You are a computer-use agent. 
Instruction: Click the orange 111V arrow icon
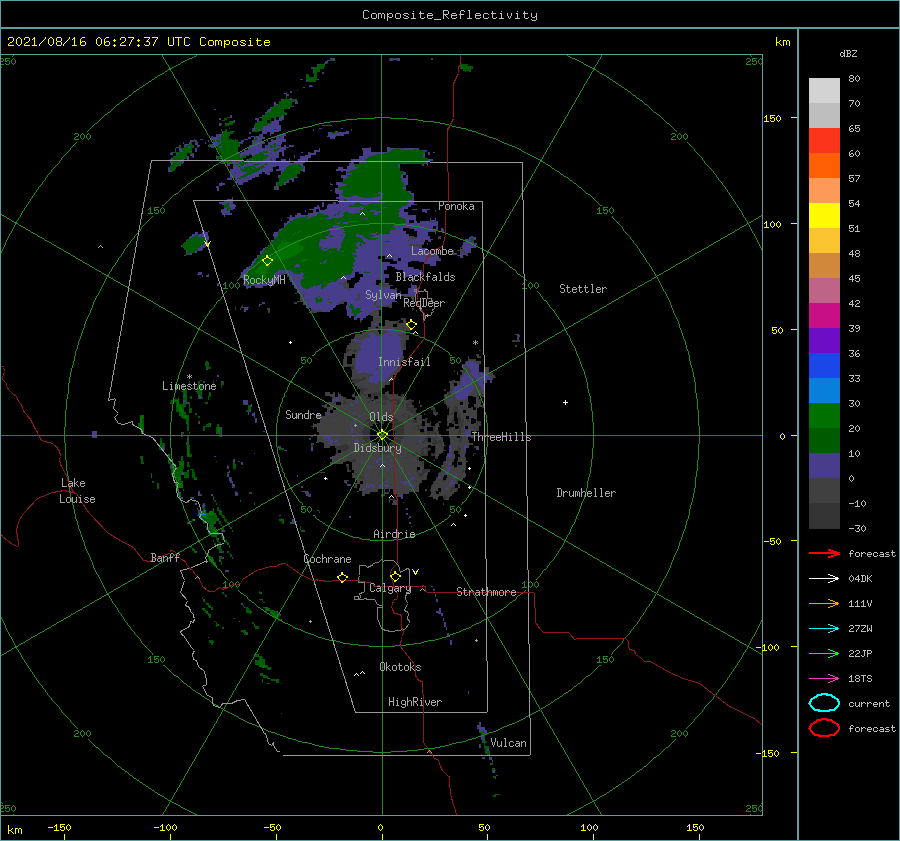tap(824, 603)
